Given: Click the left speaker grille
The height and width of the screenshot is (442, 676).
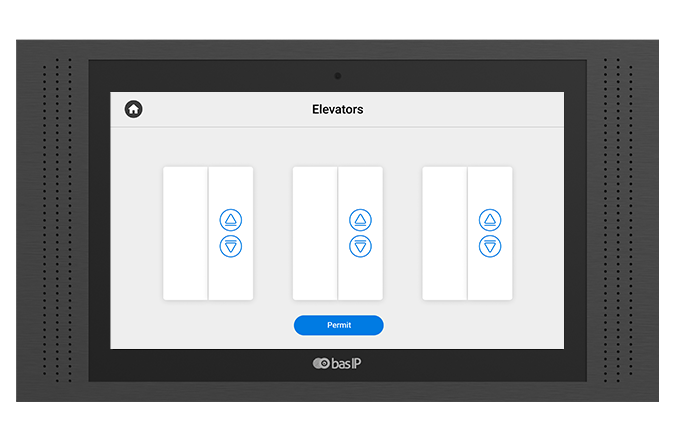Looking at the screenshot, I should 57,220.
